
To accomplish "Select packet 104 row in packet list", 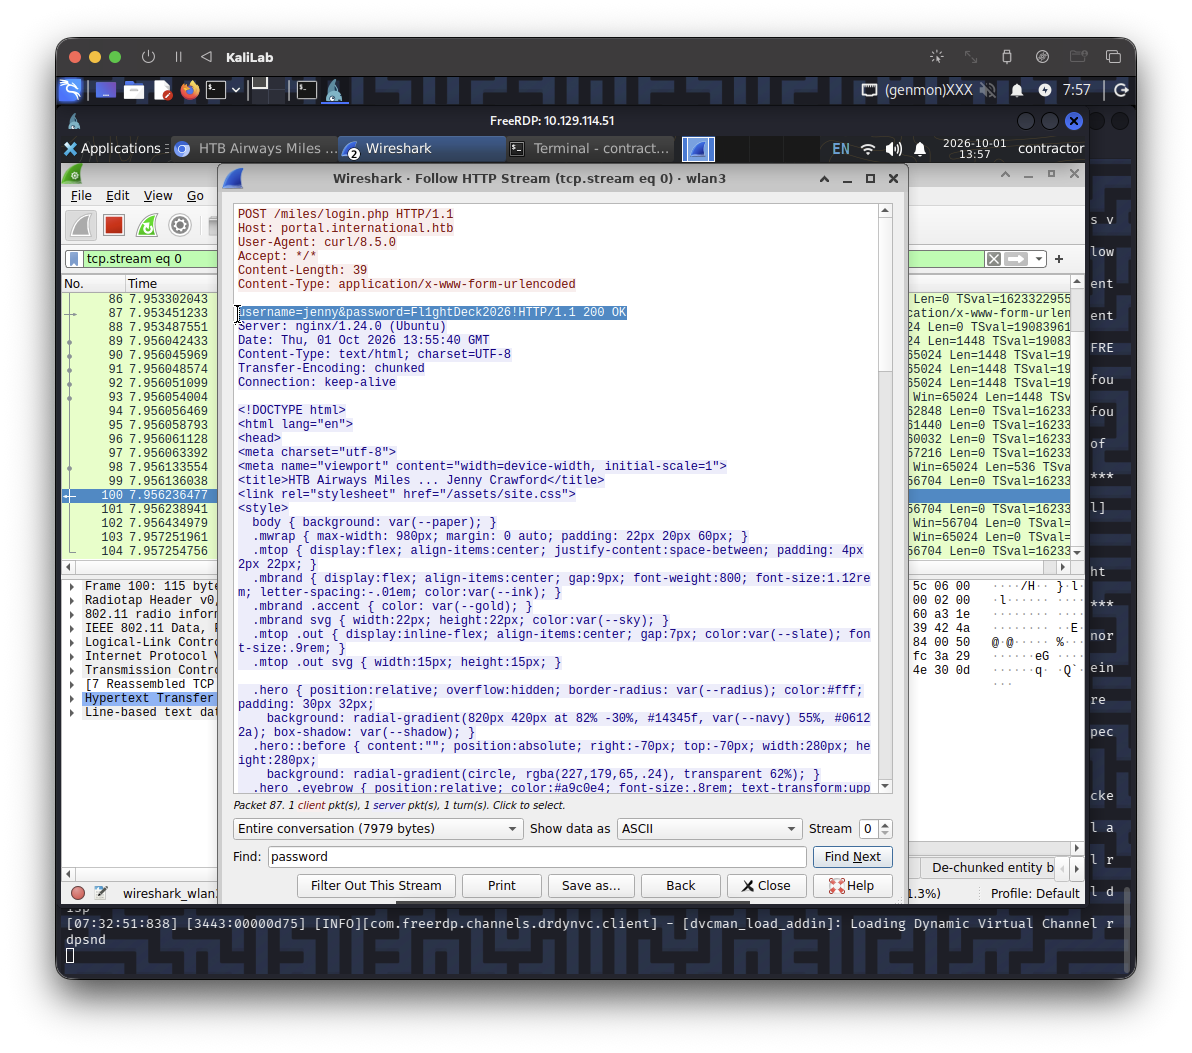I will 141,551.
